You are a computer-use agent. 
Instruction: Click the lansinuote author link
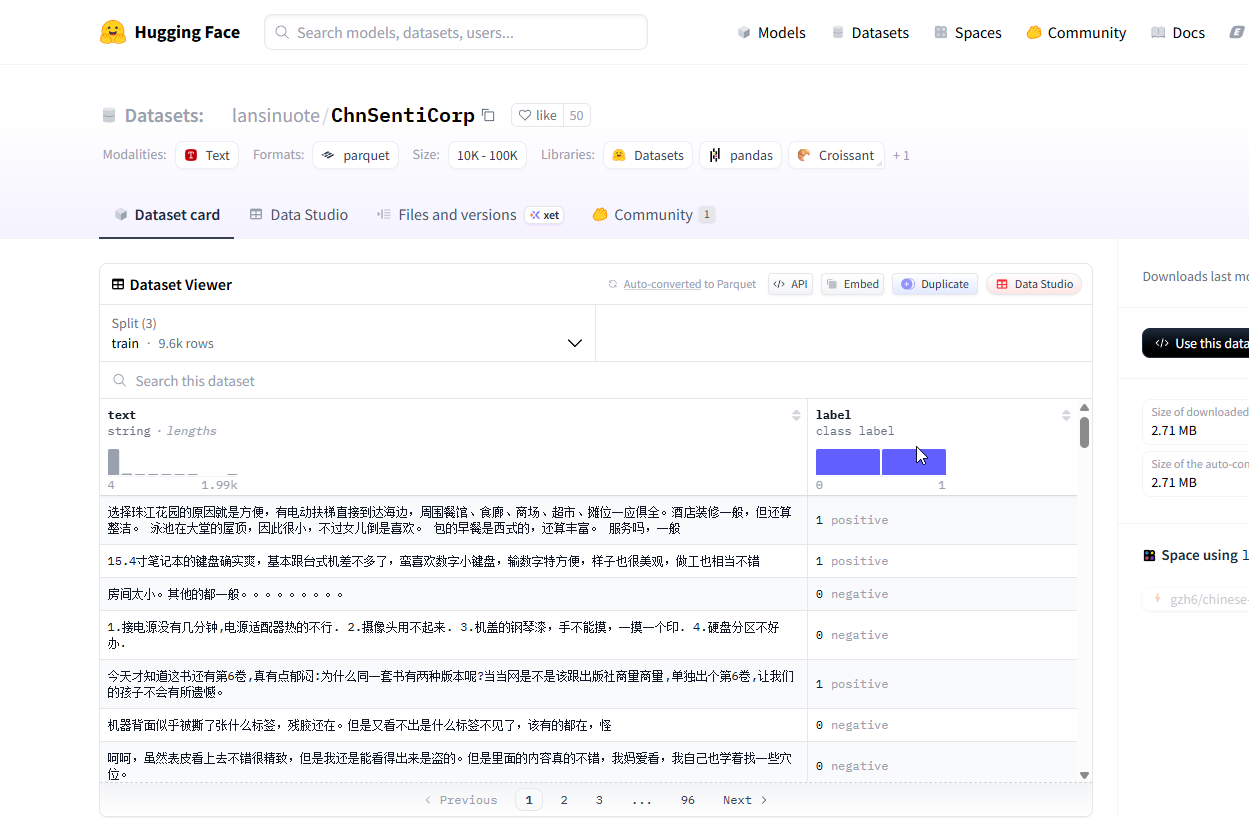point(276,115)
